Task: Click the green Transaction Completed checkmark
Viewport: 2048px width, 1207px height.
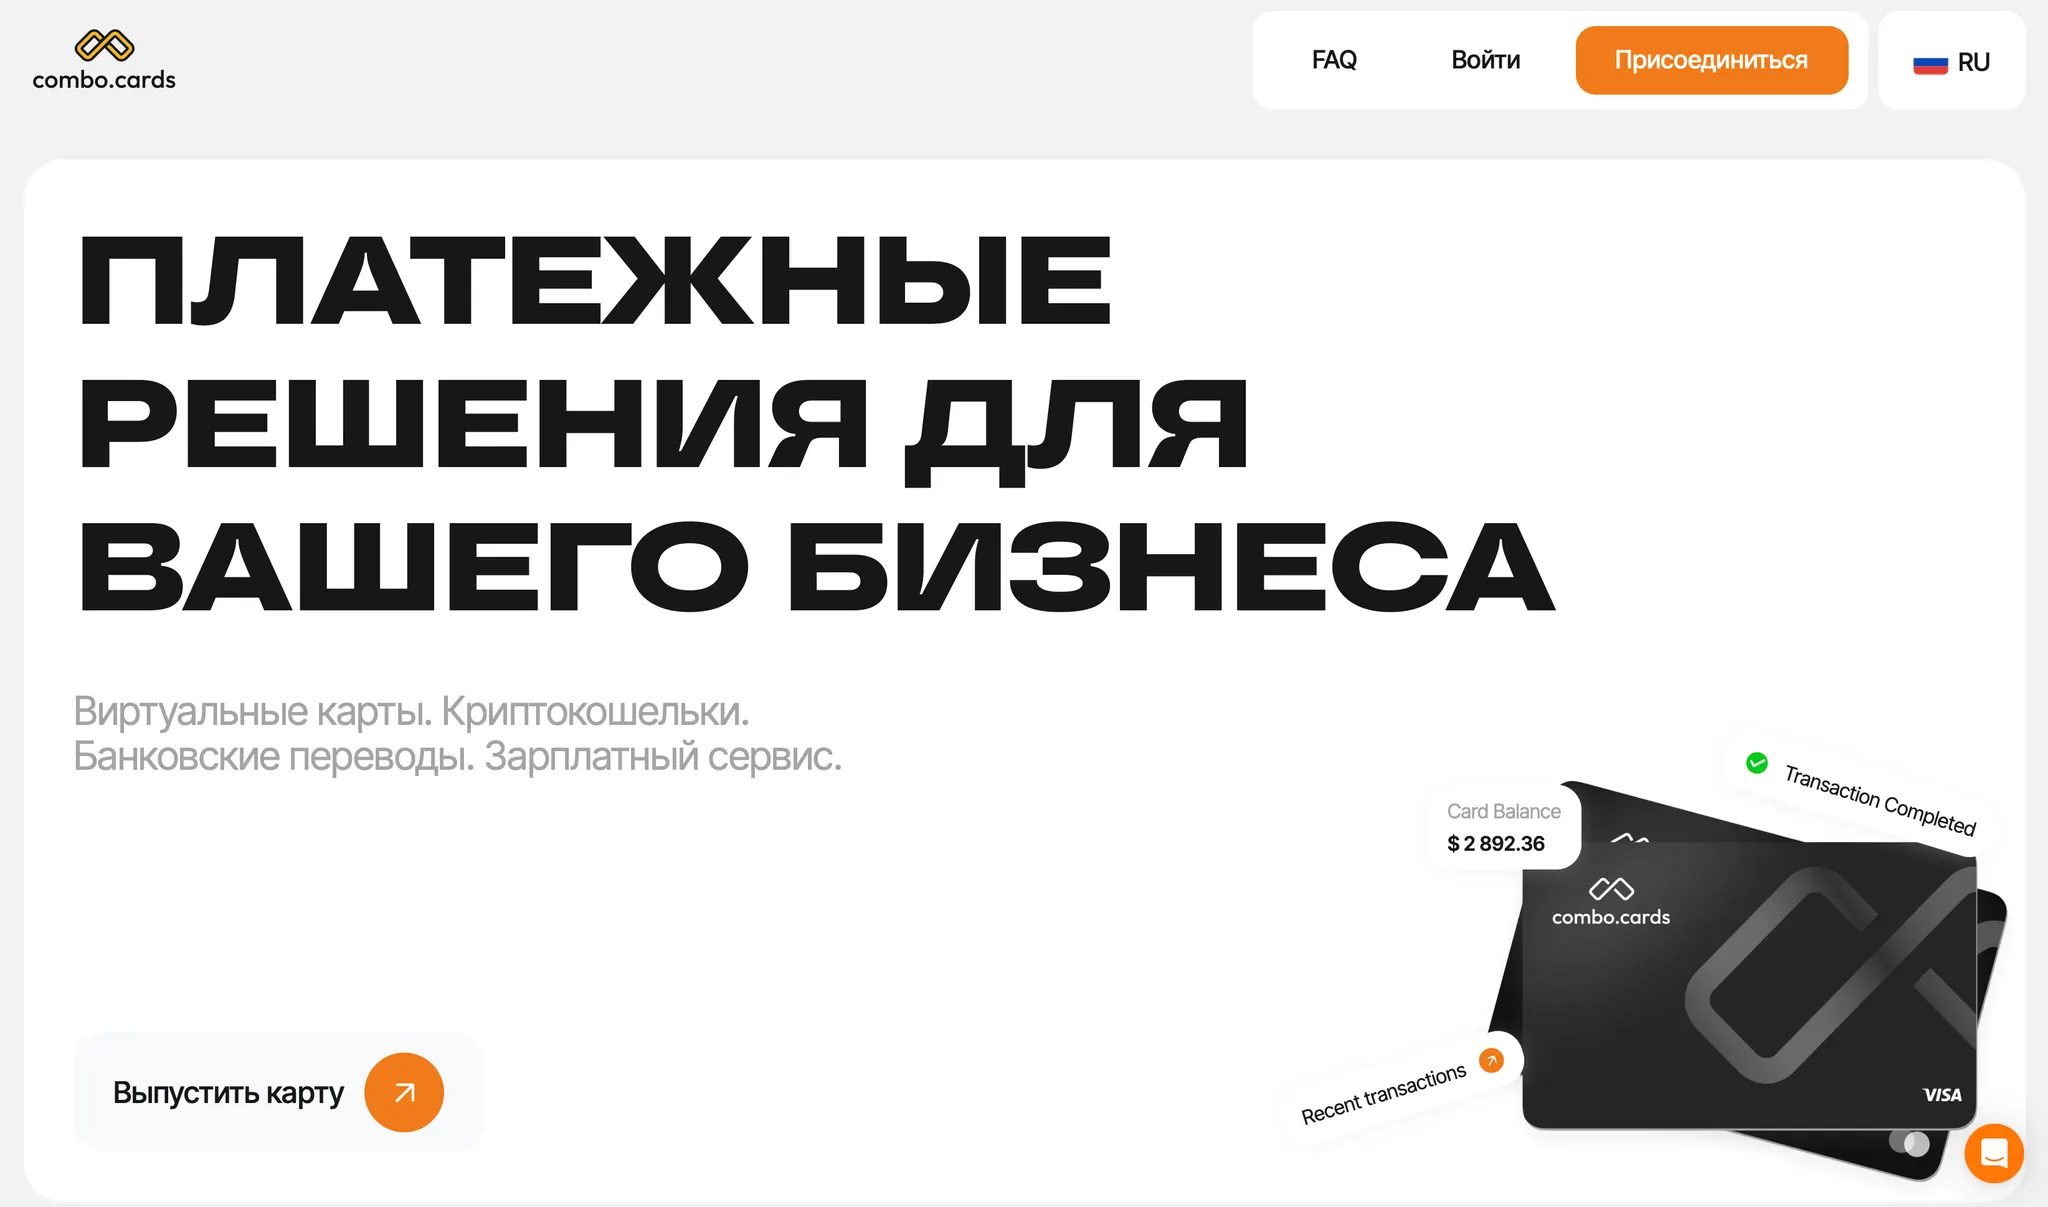Action: [x=1757, y=763]
